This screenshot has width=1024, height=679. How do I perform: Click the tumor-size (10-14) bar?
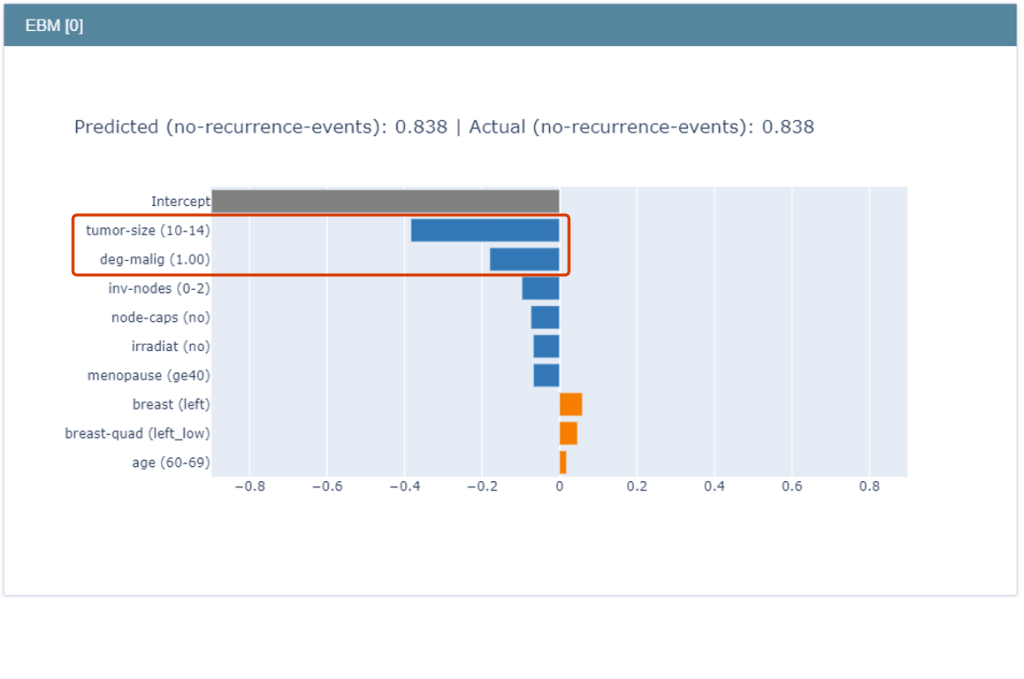[485, 230]
